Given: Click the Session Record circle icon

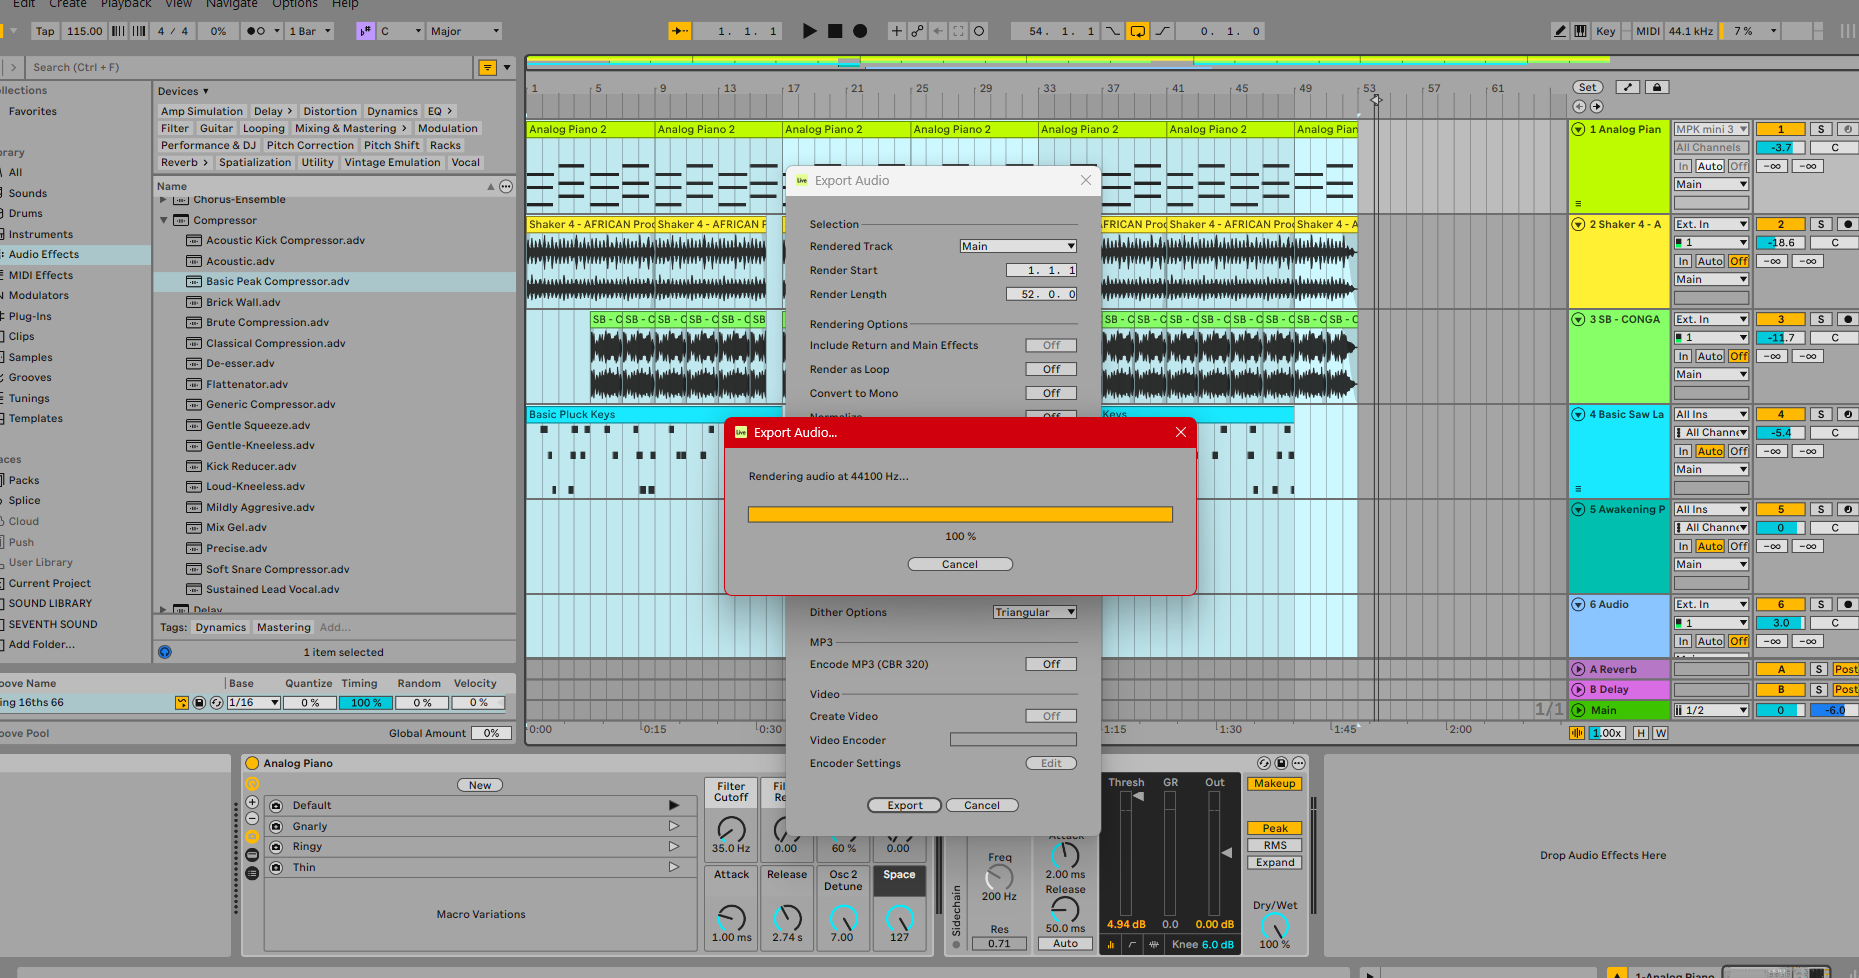Looking at the screenshot, I should (x=979, y=31).
